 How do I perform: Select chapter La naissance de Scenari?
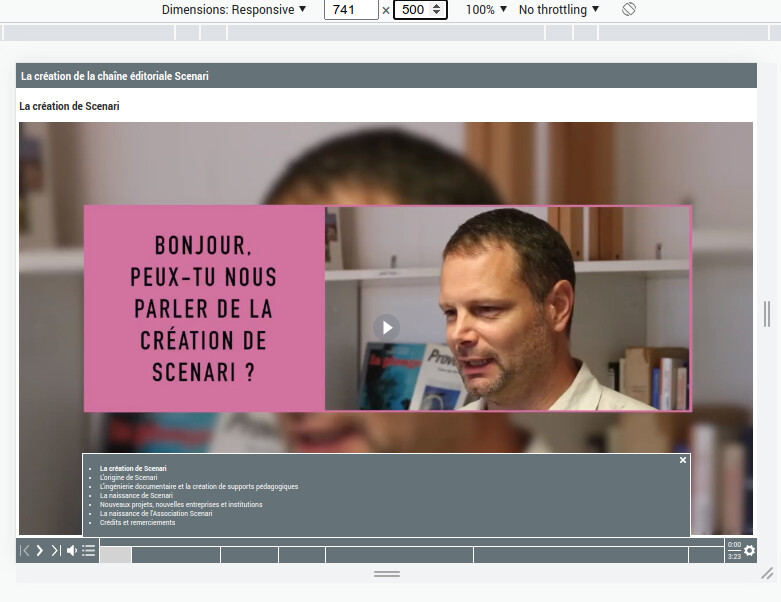click(x=136, y=495)
